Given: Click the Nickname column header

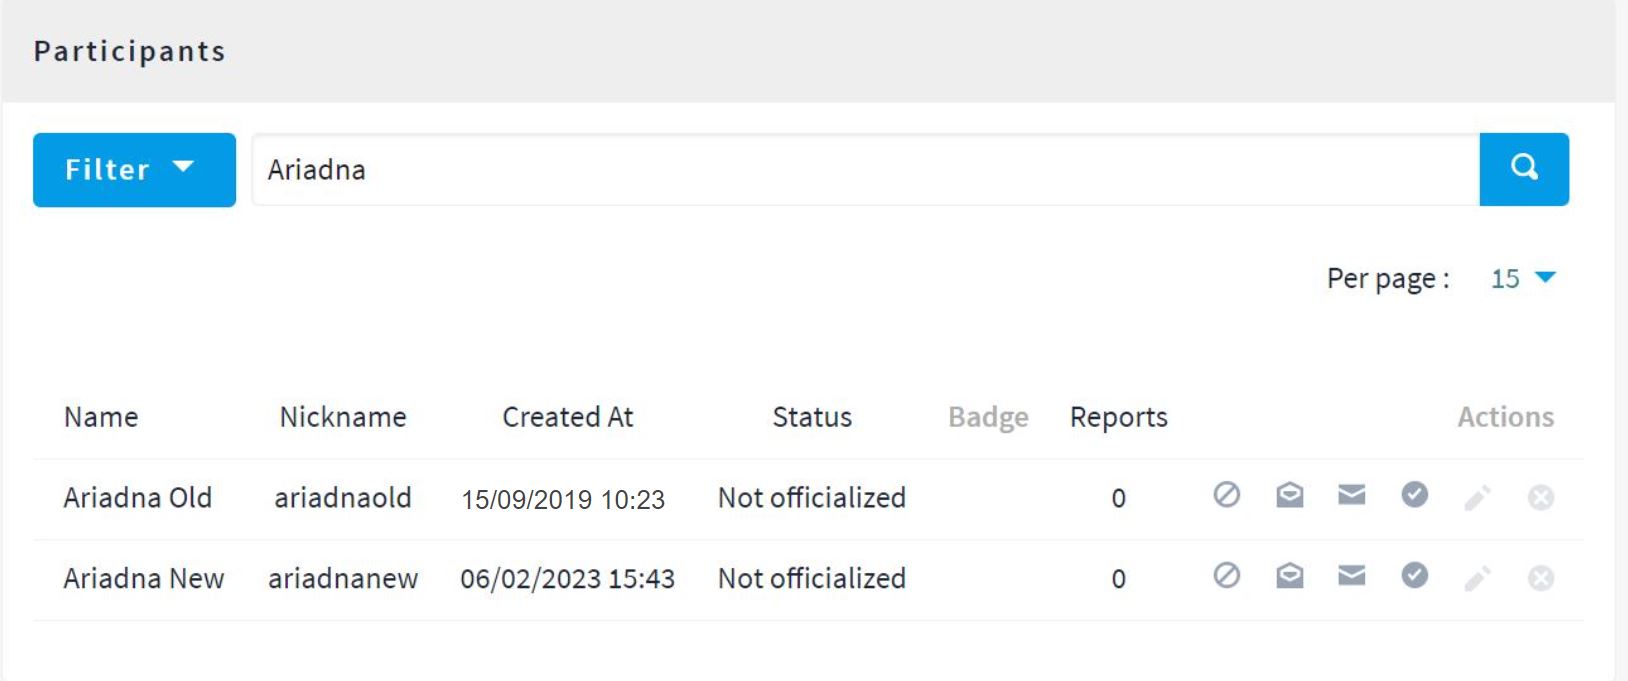Looking at the screenshot, I should 343,417.
